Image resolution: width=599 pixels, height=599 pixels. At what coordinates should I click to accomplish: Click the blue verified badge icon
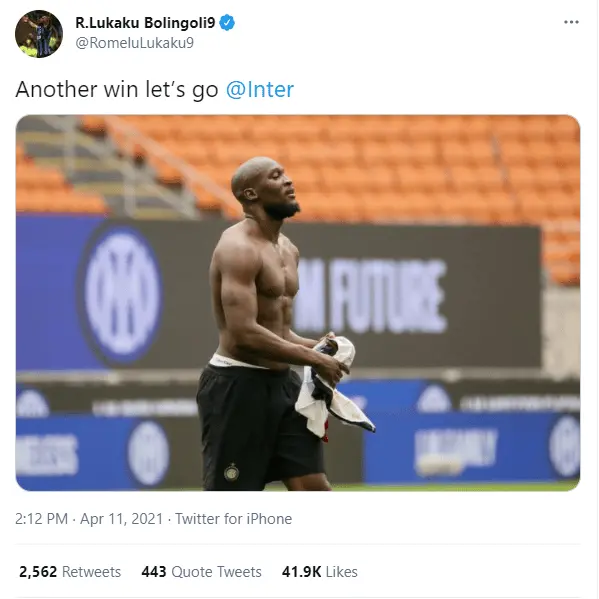tap(227, 23)
